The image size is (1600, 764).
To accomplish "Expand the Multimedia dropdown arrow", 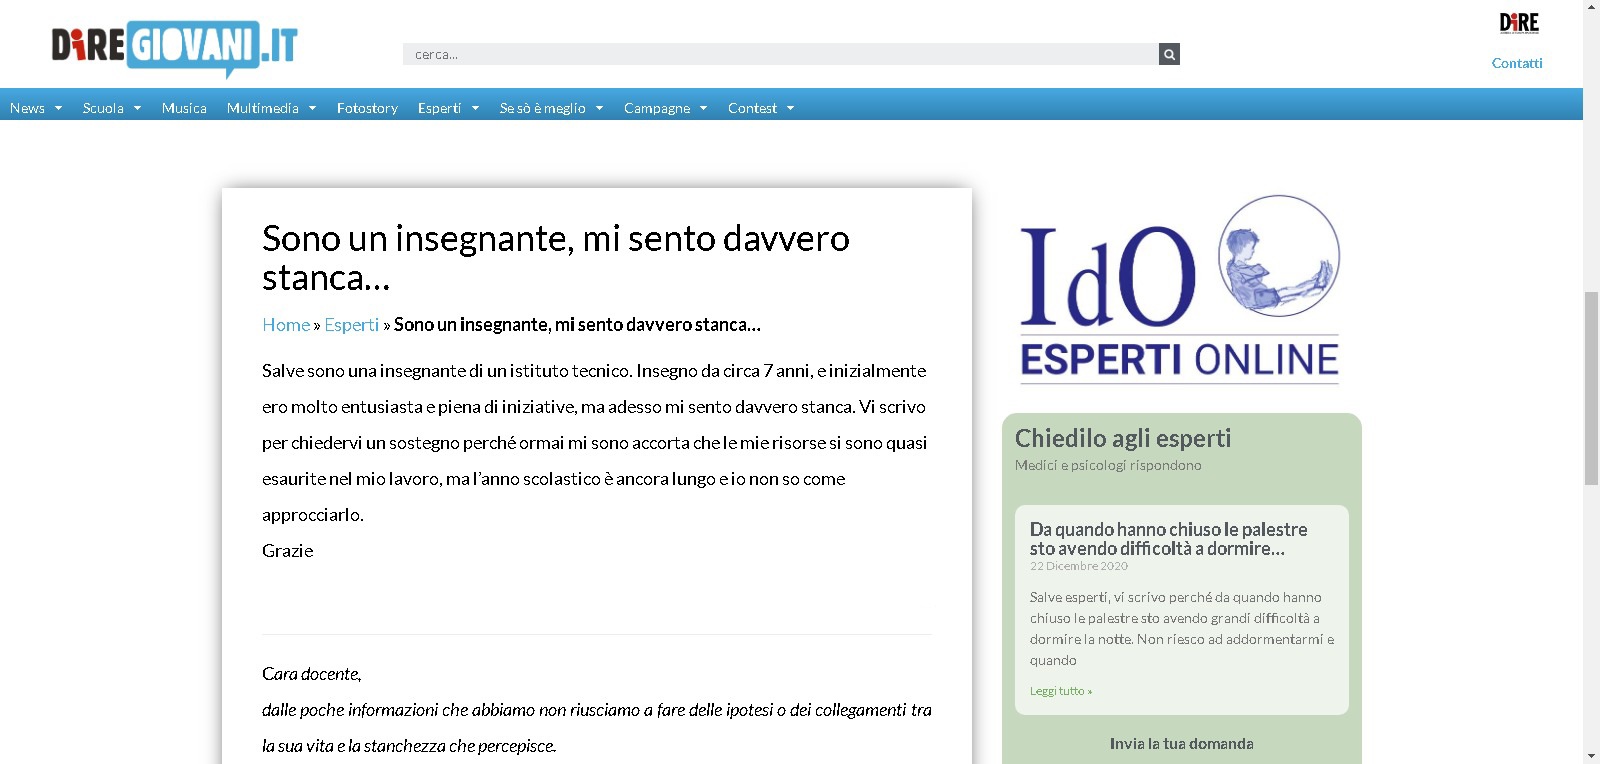I will pos(312,108).
